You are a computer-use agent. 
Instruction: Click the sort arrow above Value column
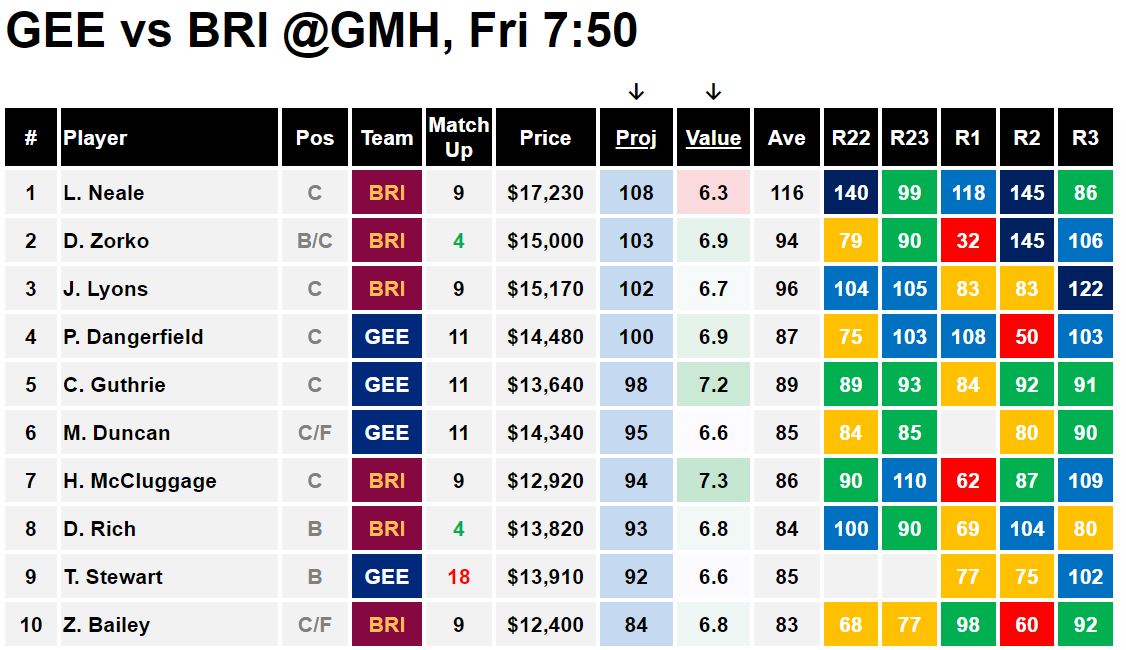tap(713, 92)
